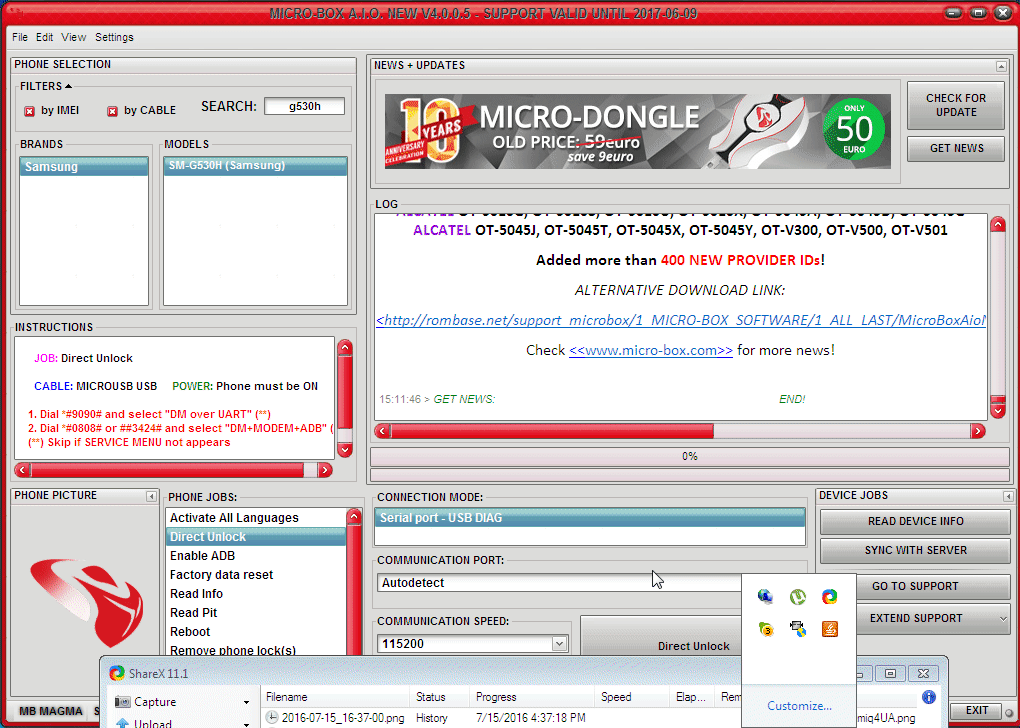Click the EXIT button

click(976, 710)
